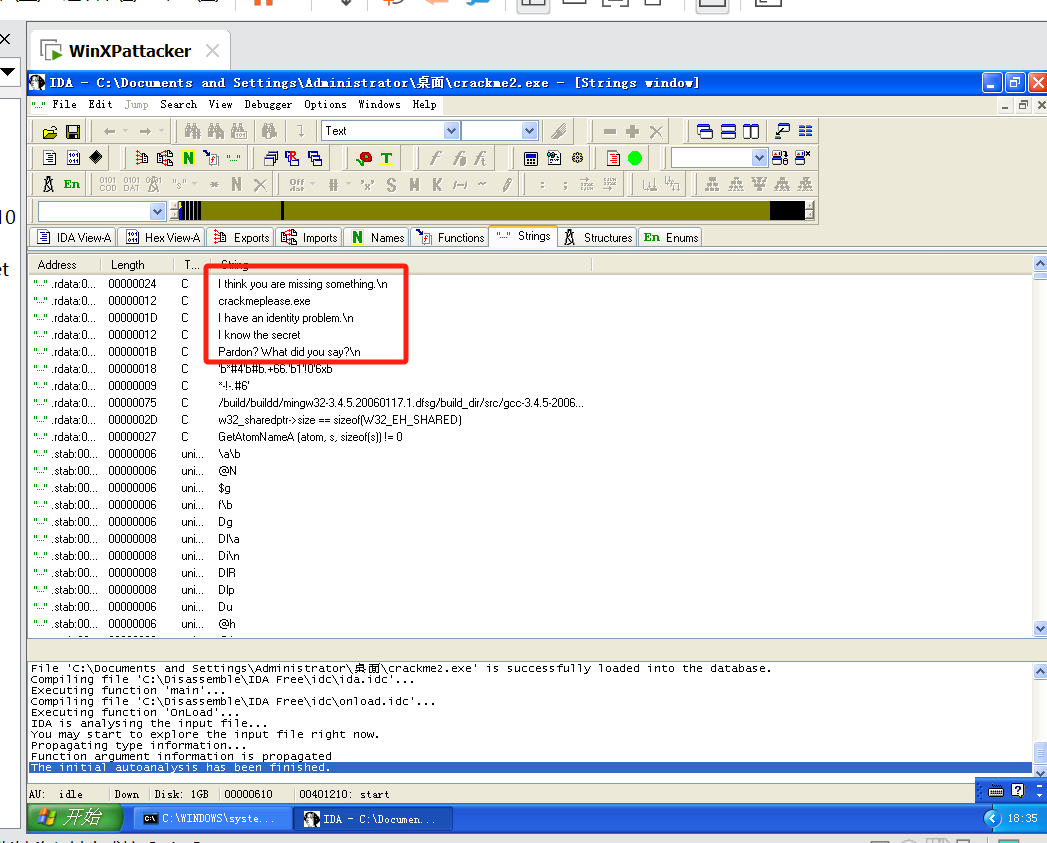
Task: Click the binoculars search toolbar icon
Action: click(192, 132)
